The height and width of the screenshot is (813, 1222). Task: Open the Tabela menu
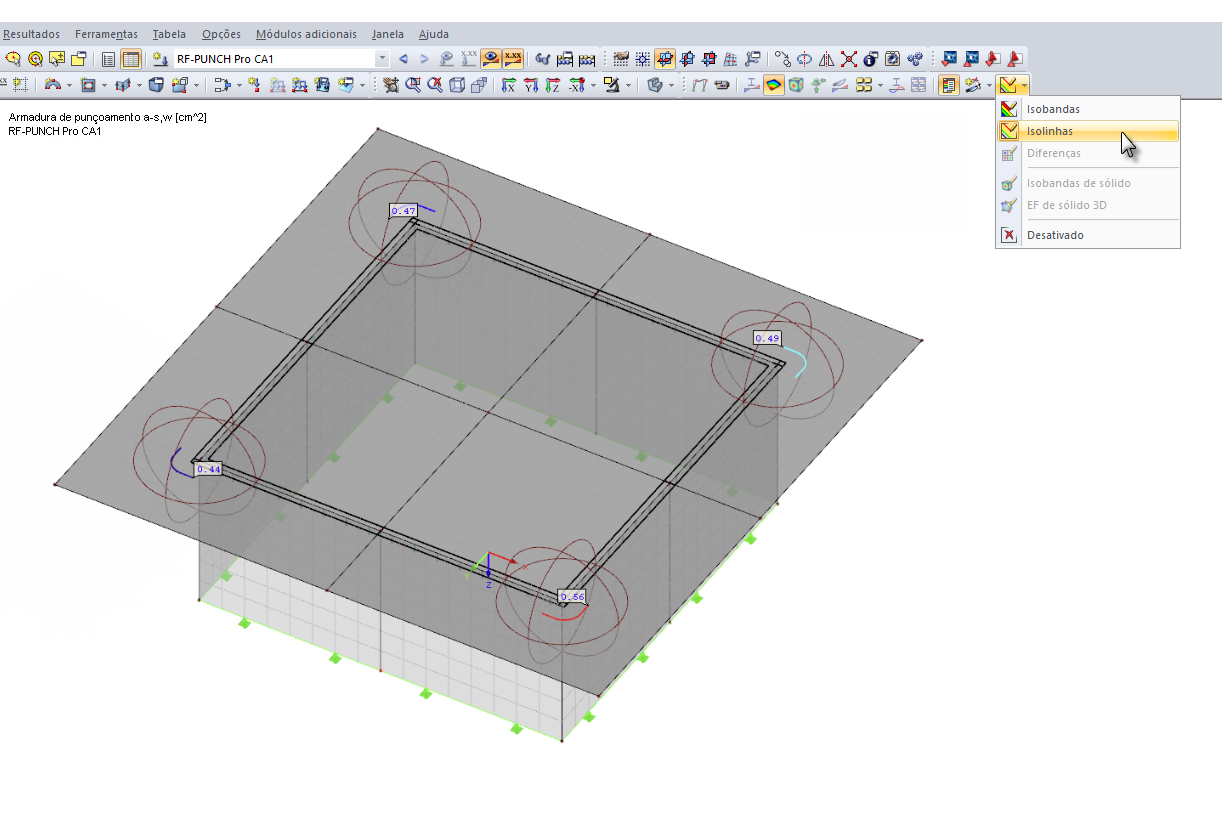pos(169,34)
